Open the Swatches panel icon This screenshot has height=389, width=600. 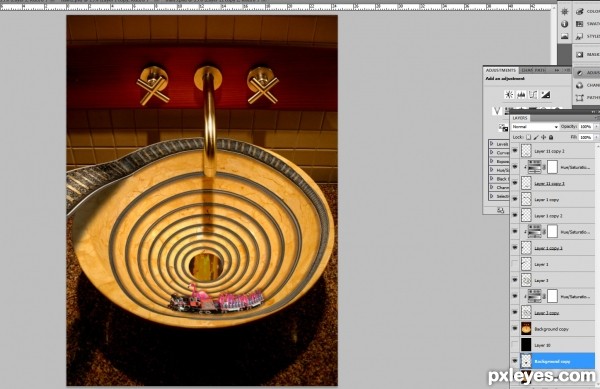tap(580, 24)
